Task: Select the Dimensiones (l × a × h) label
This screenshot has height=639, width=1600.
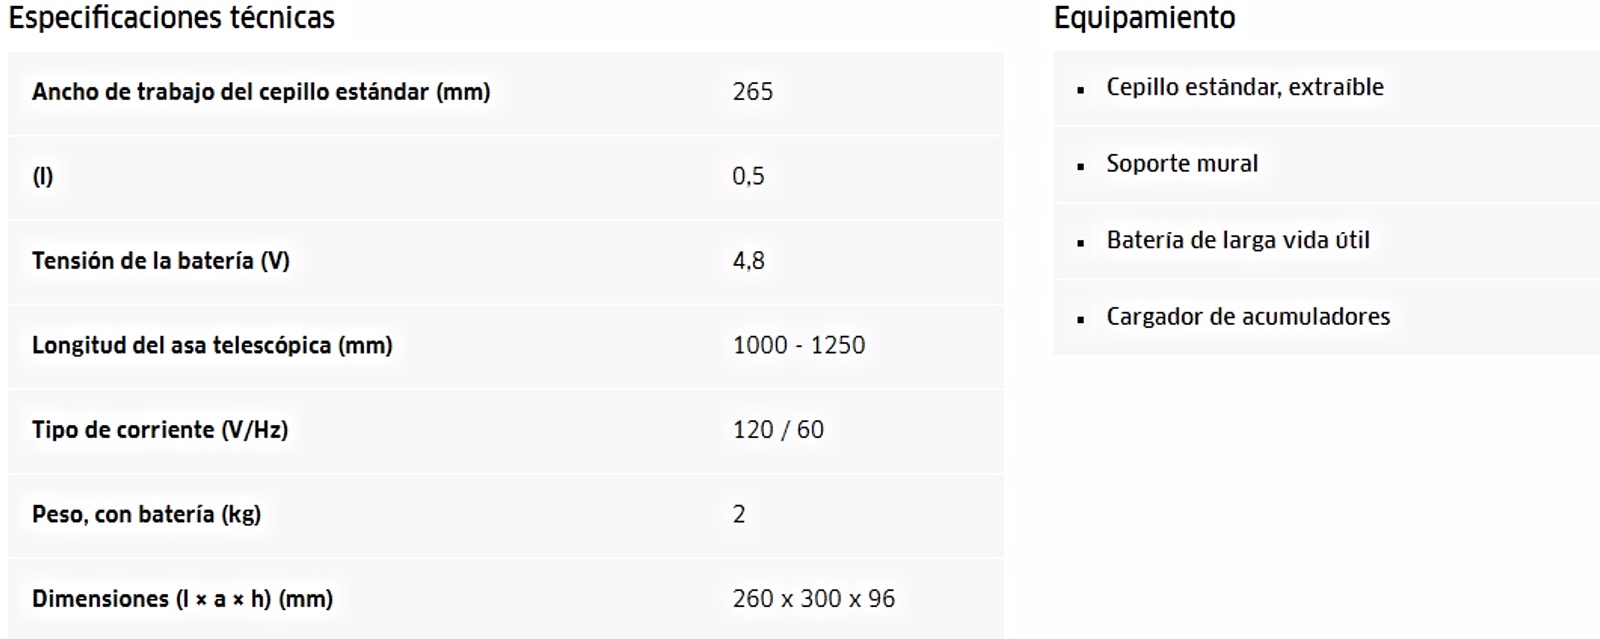Action: click(x=182, y=599)
